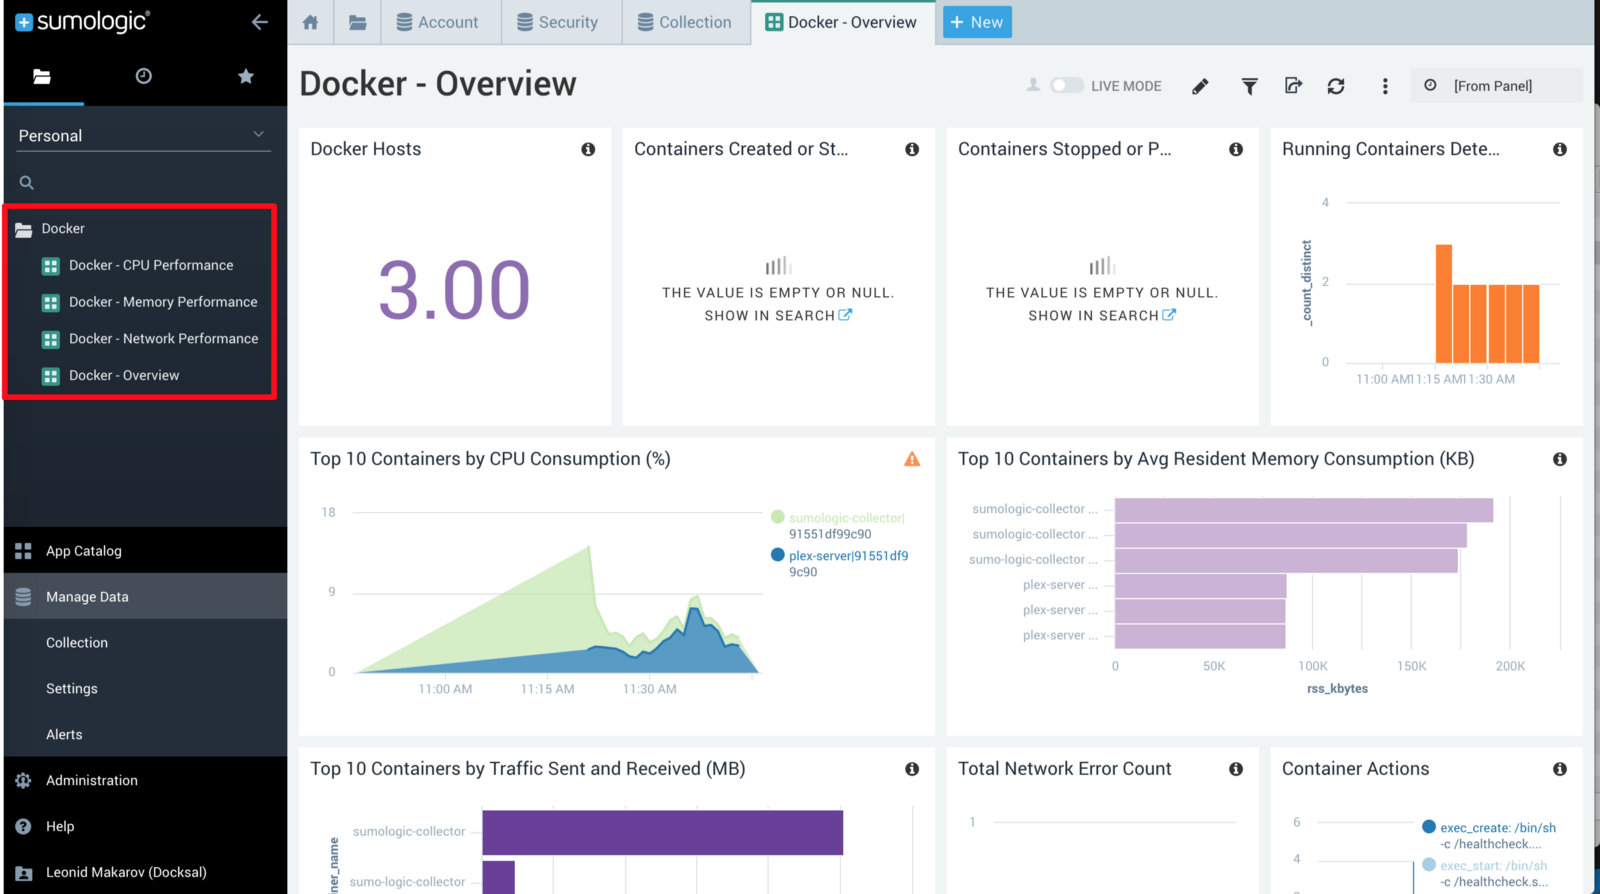Click the Docker Hosts panel info icon

coord(588,149)
